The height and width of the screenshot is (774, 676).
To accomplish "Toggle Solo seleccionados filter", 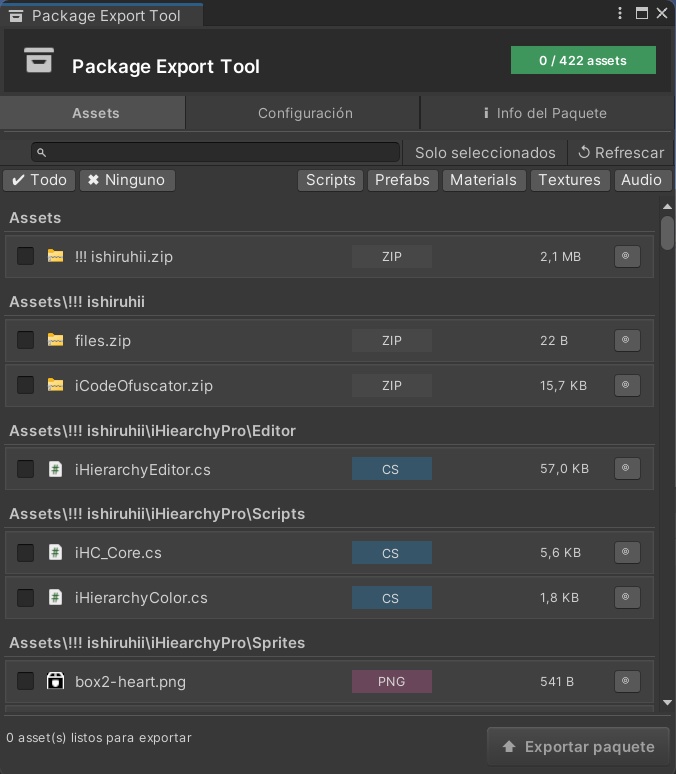I will click(485, 153).
